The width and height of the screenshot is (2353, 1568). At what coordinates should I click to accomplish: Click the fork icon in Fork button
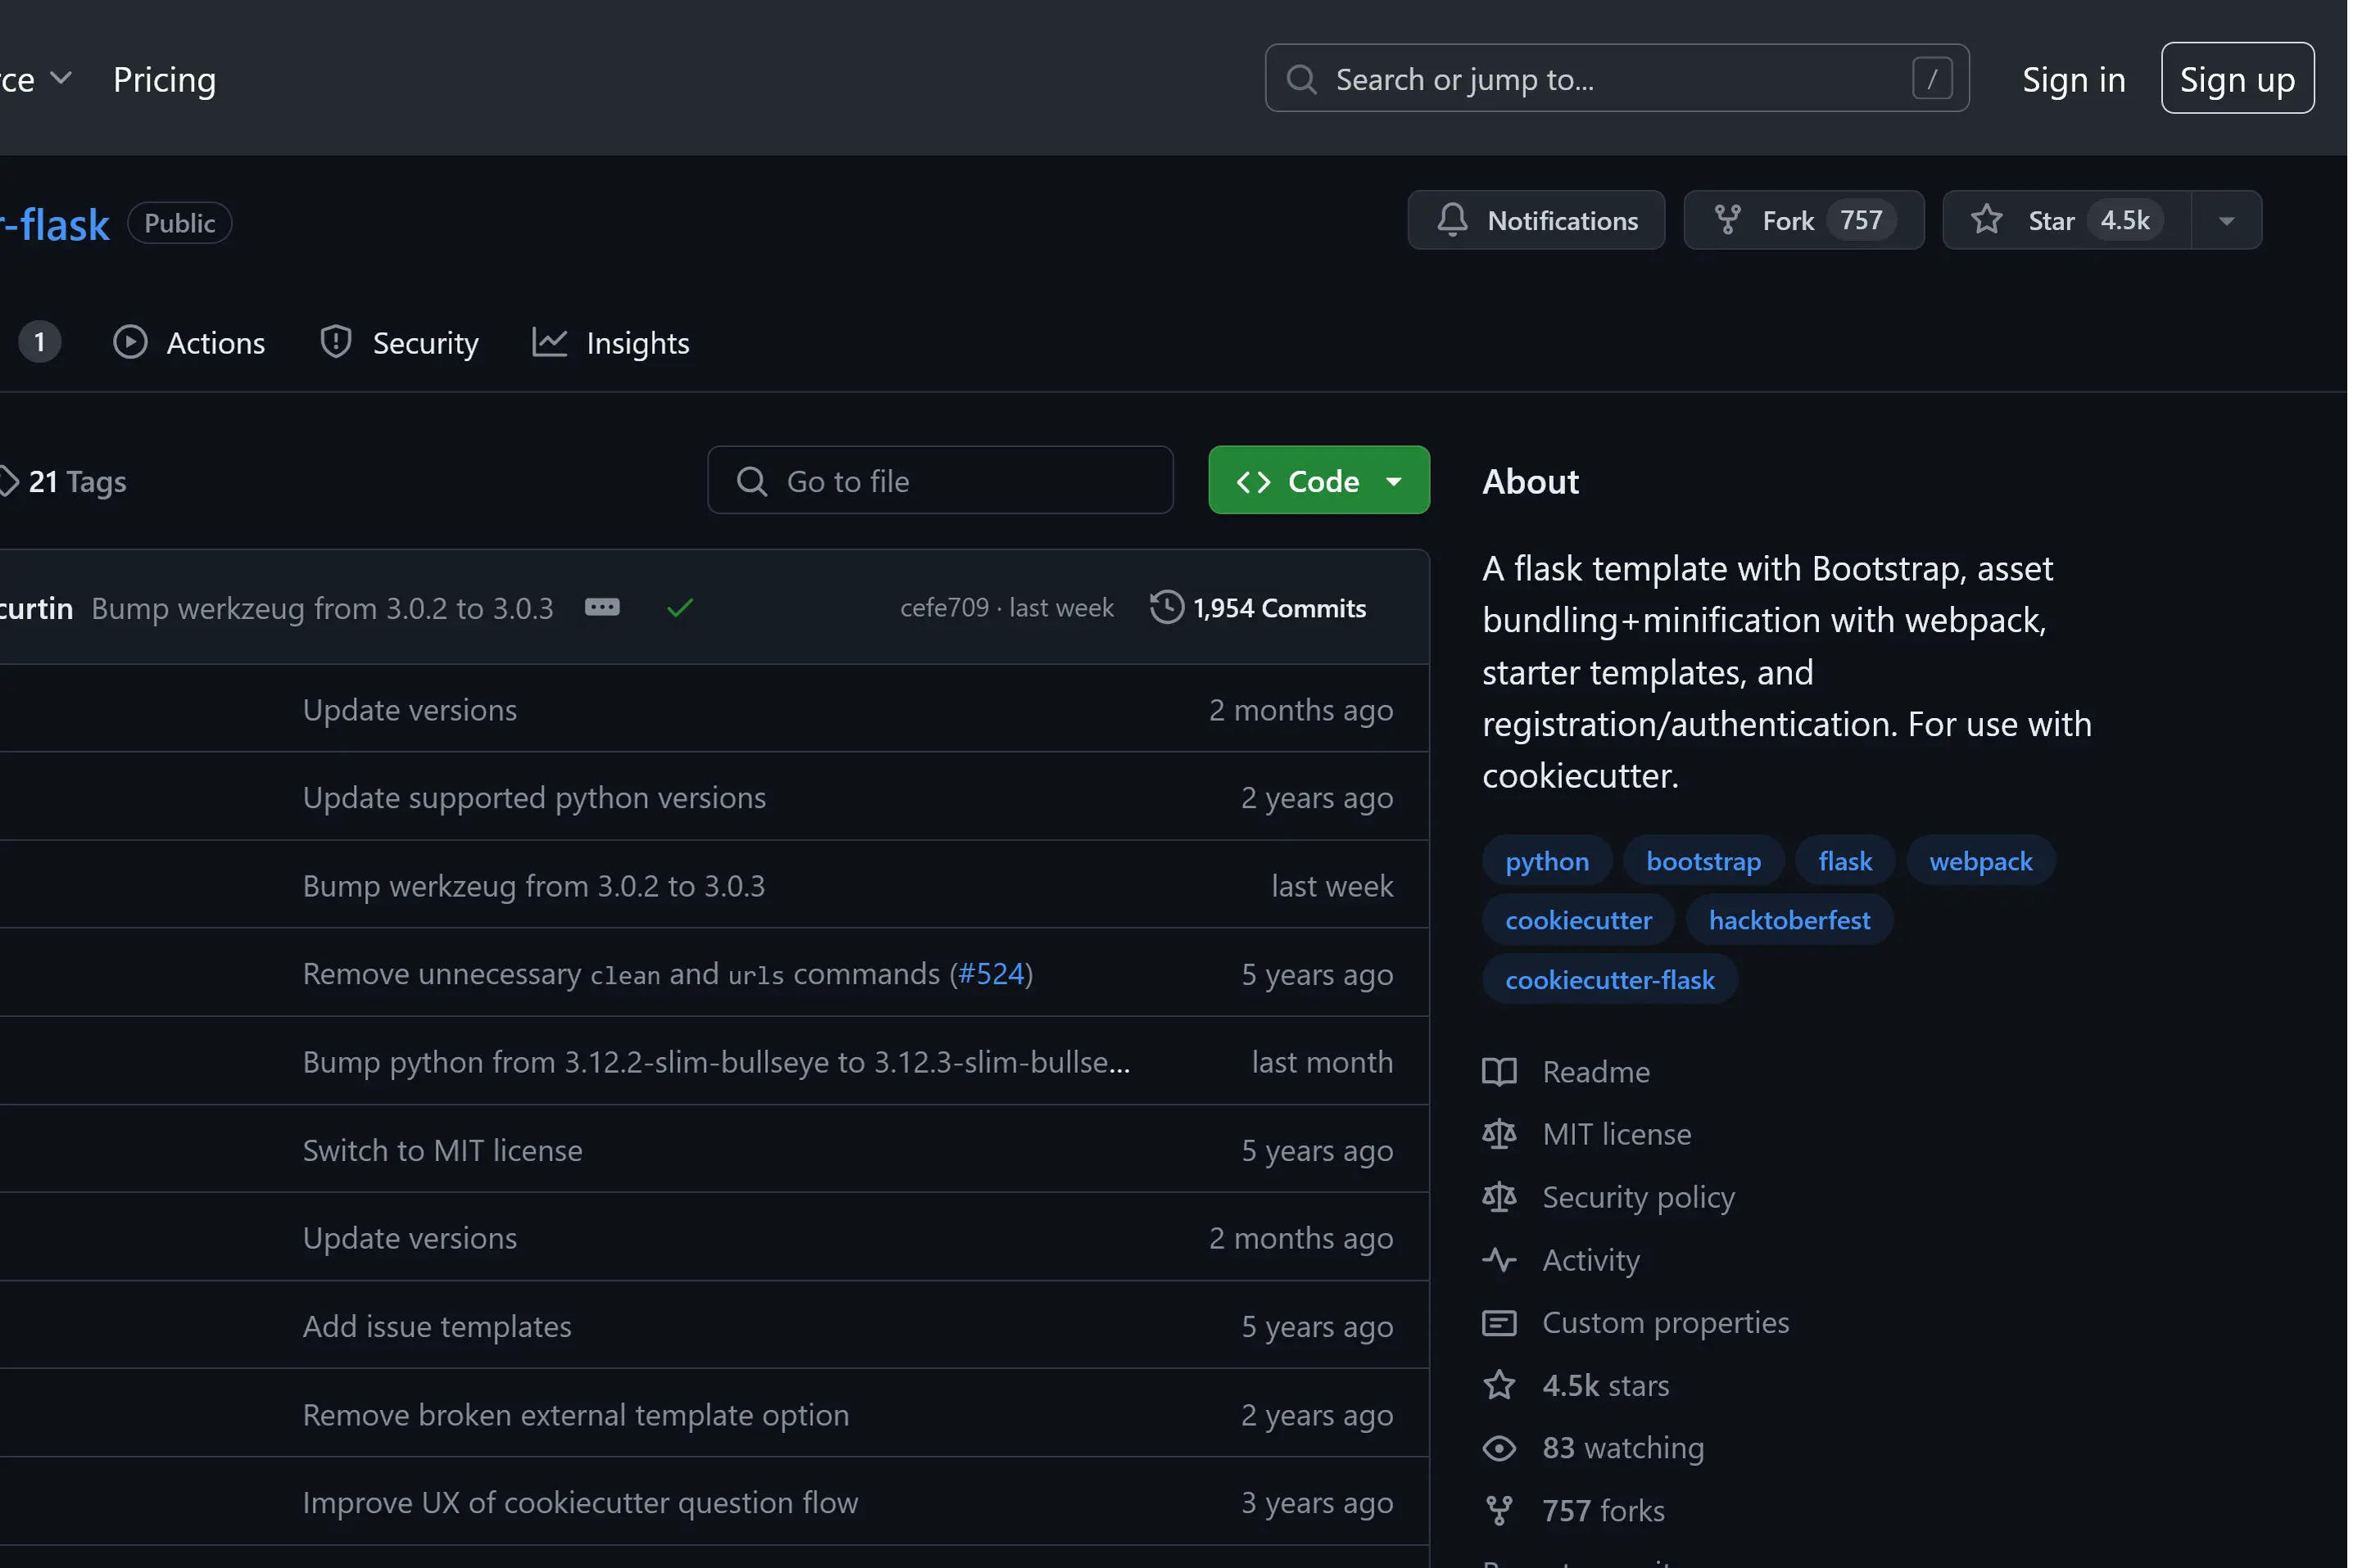tap(1727, 220)
